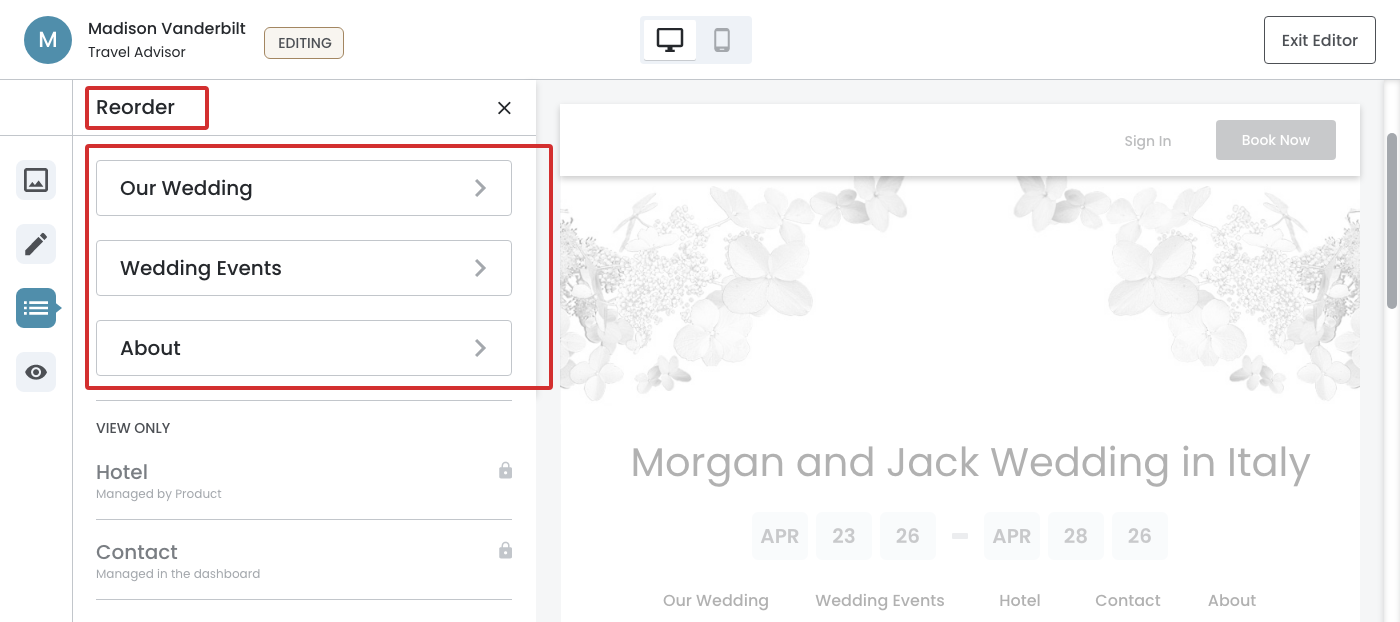This screenshot has height=622, width=1400.
Task: Select Hotel in the preview navigation
Action: 1019,600
